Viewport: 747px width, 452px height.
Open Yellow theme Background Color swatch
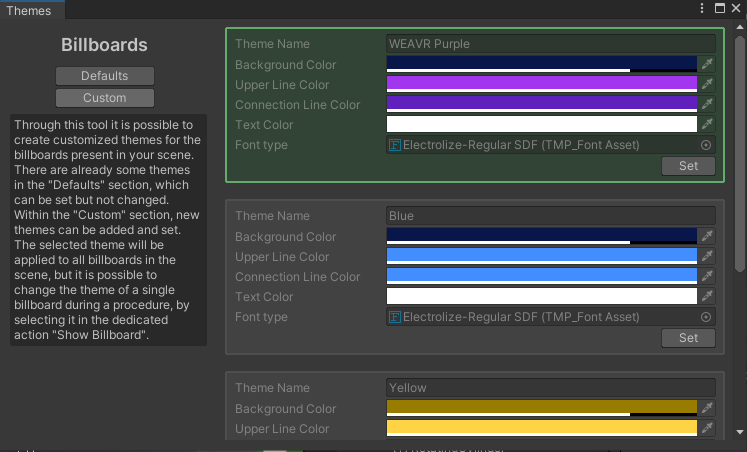pyautogui.click(x=542, y=408)
